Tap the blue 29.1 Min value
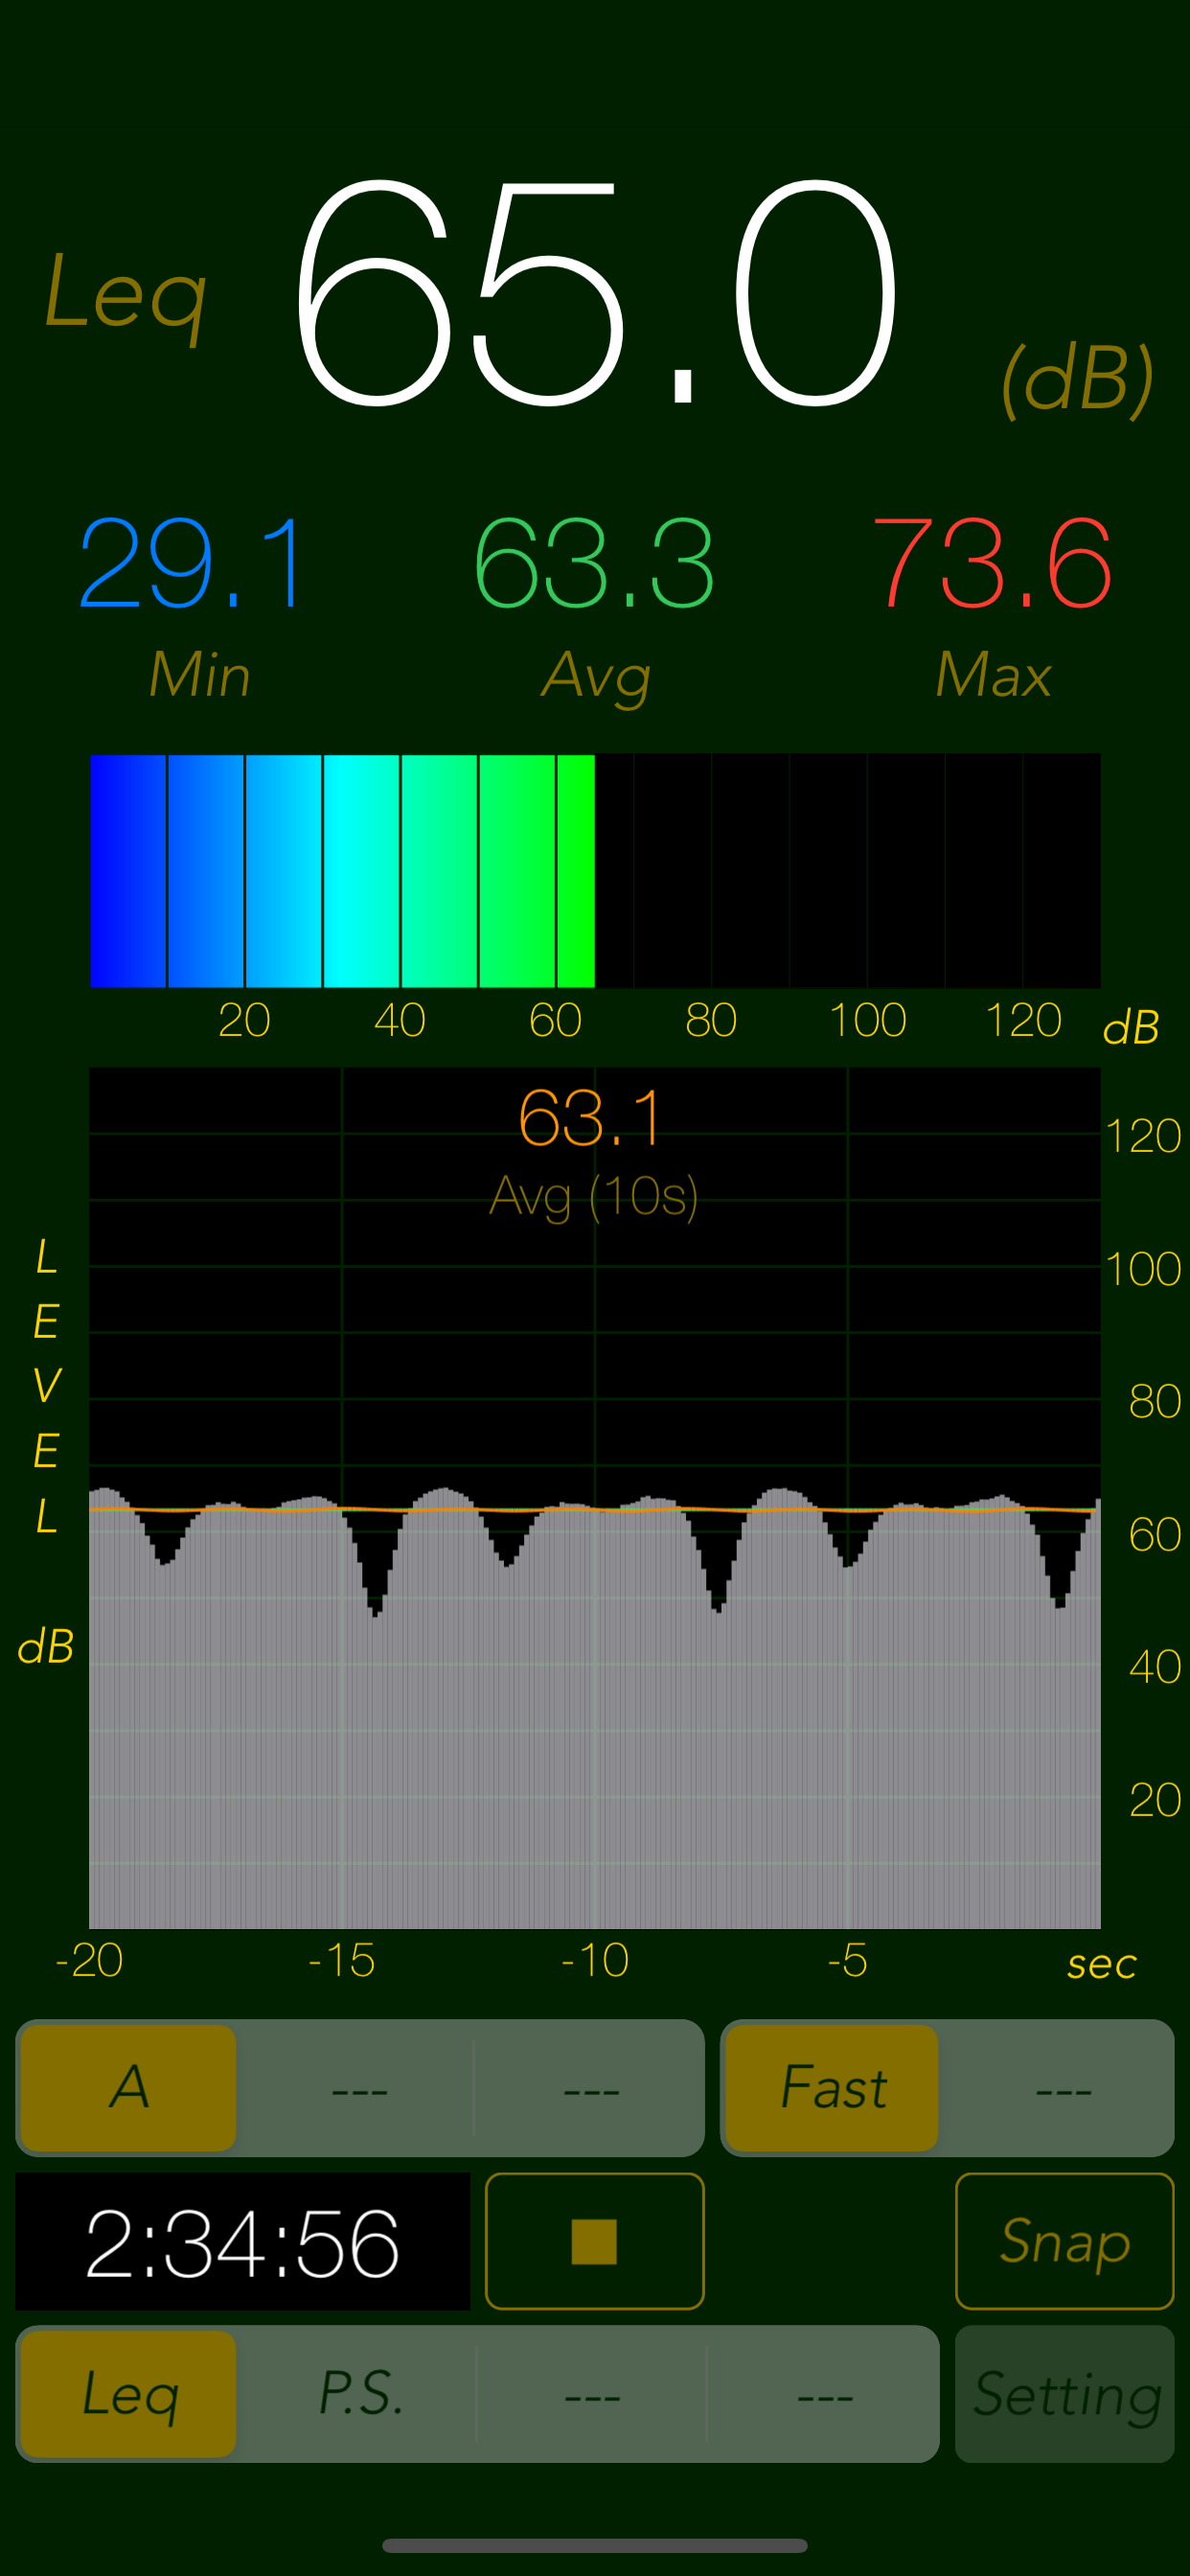The width and height of the screenshot is (1190, 2576). tap(193, 565)
